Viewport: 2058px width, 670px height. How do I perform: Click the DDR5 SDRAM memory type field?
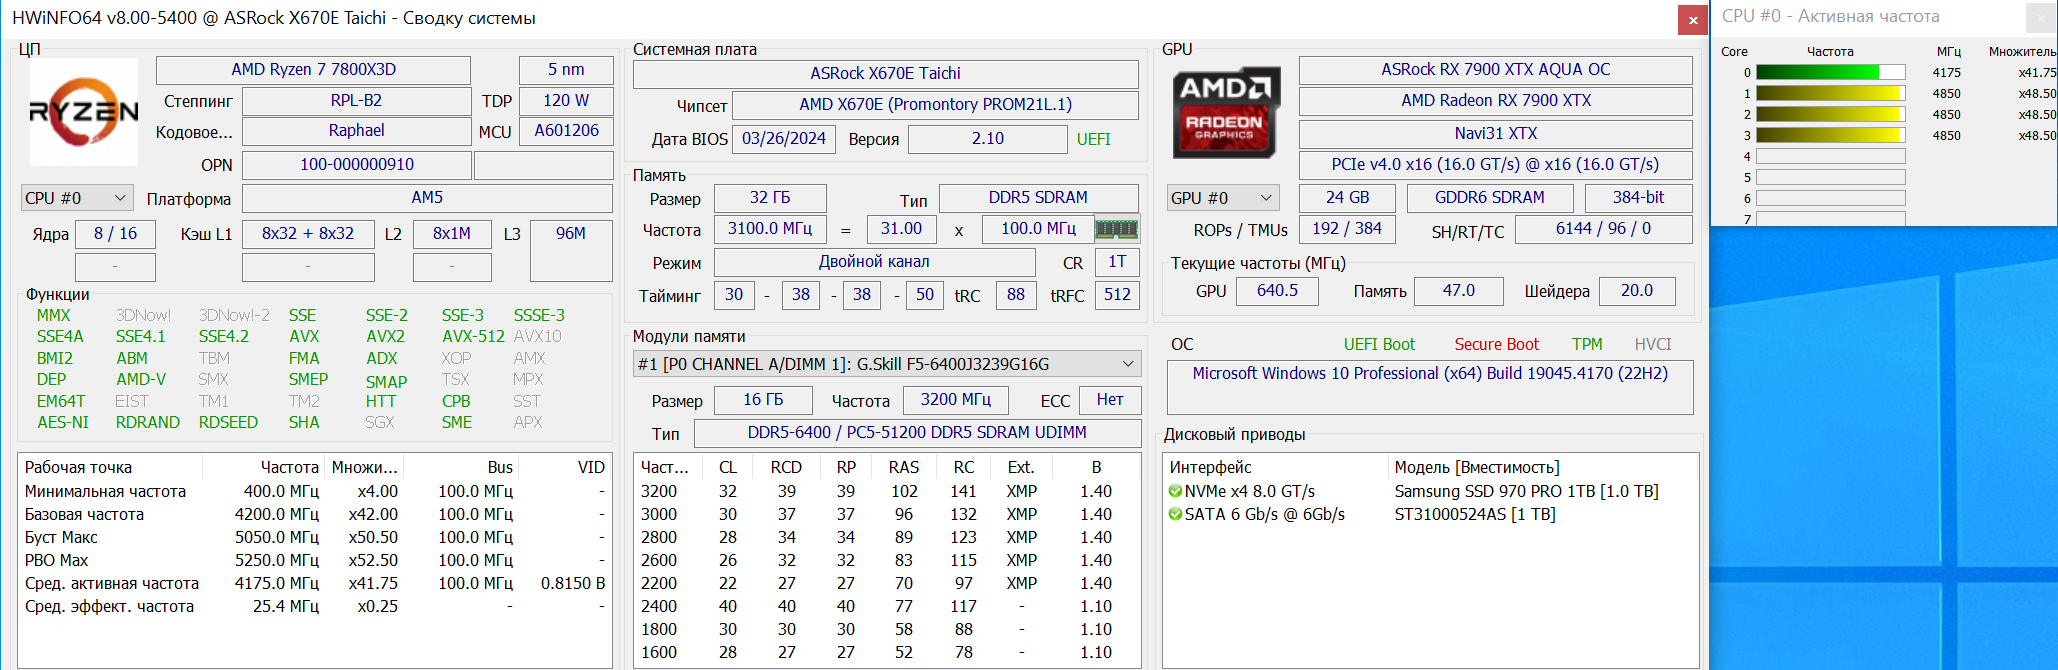click(x=1038, y=198)
